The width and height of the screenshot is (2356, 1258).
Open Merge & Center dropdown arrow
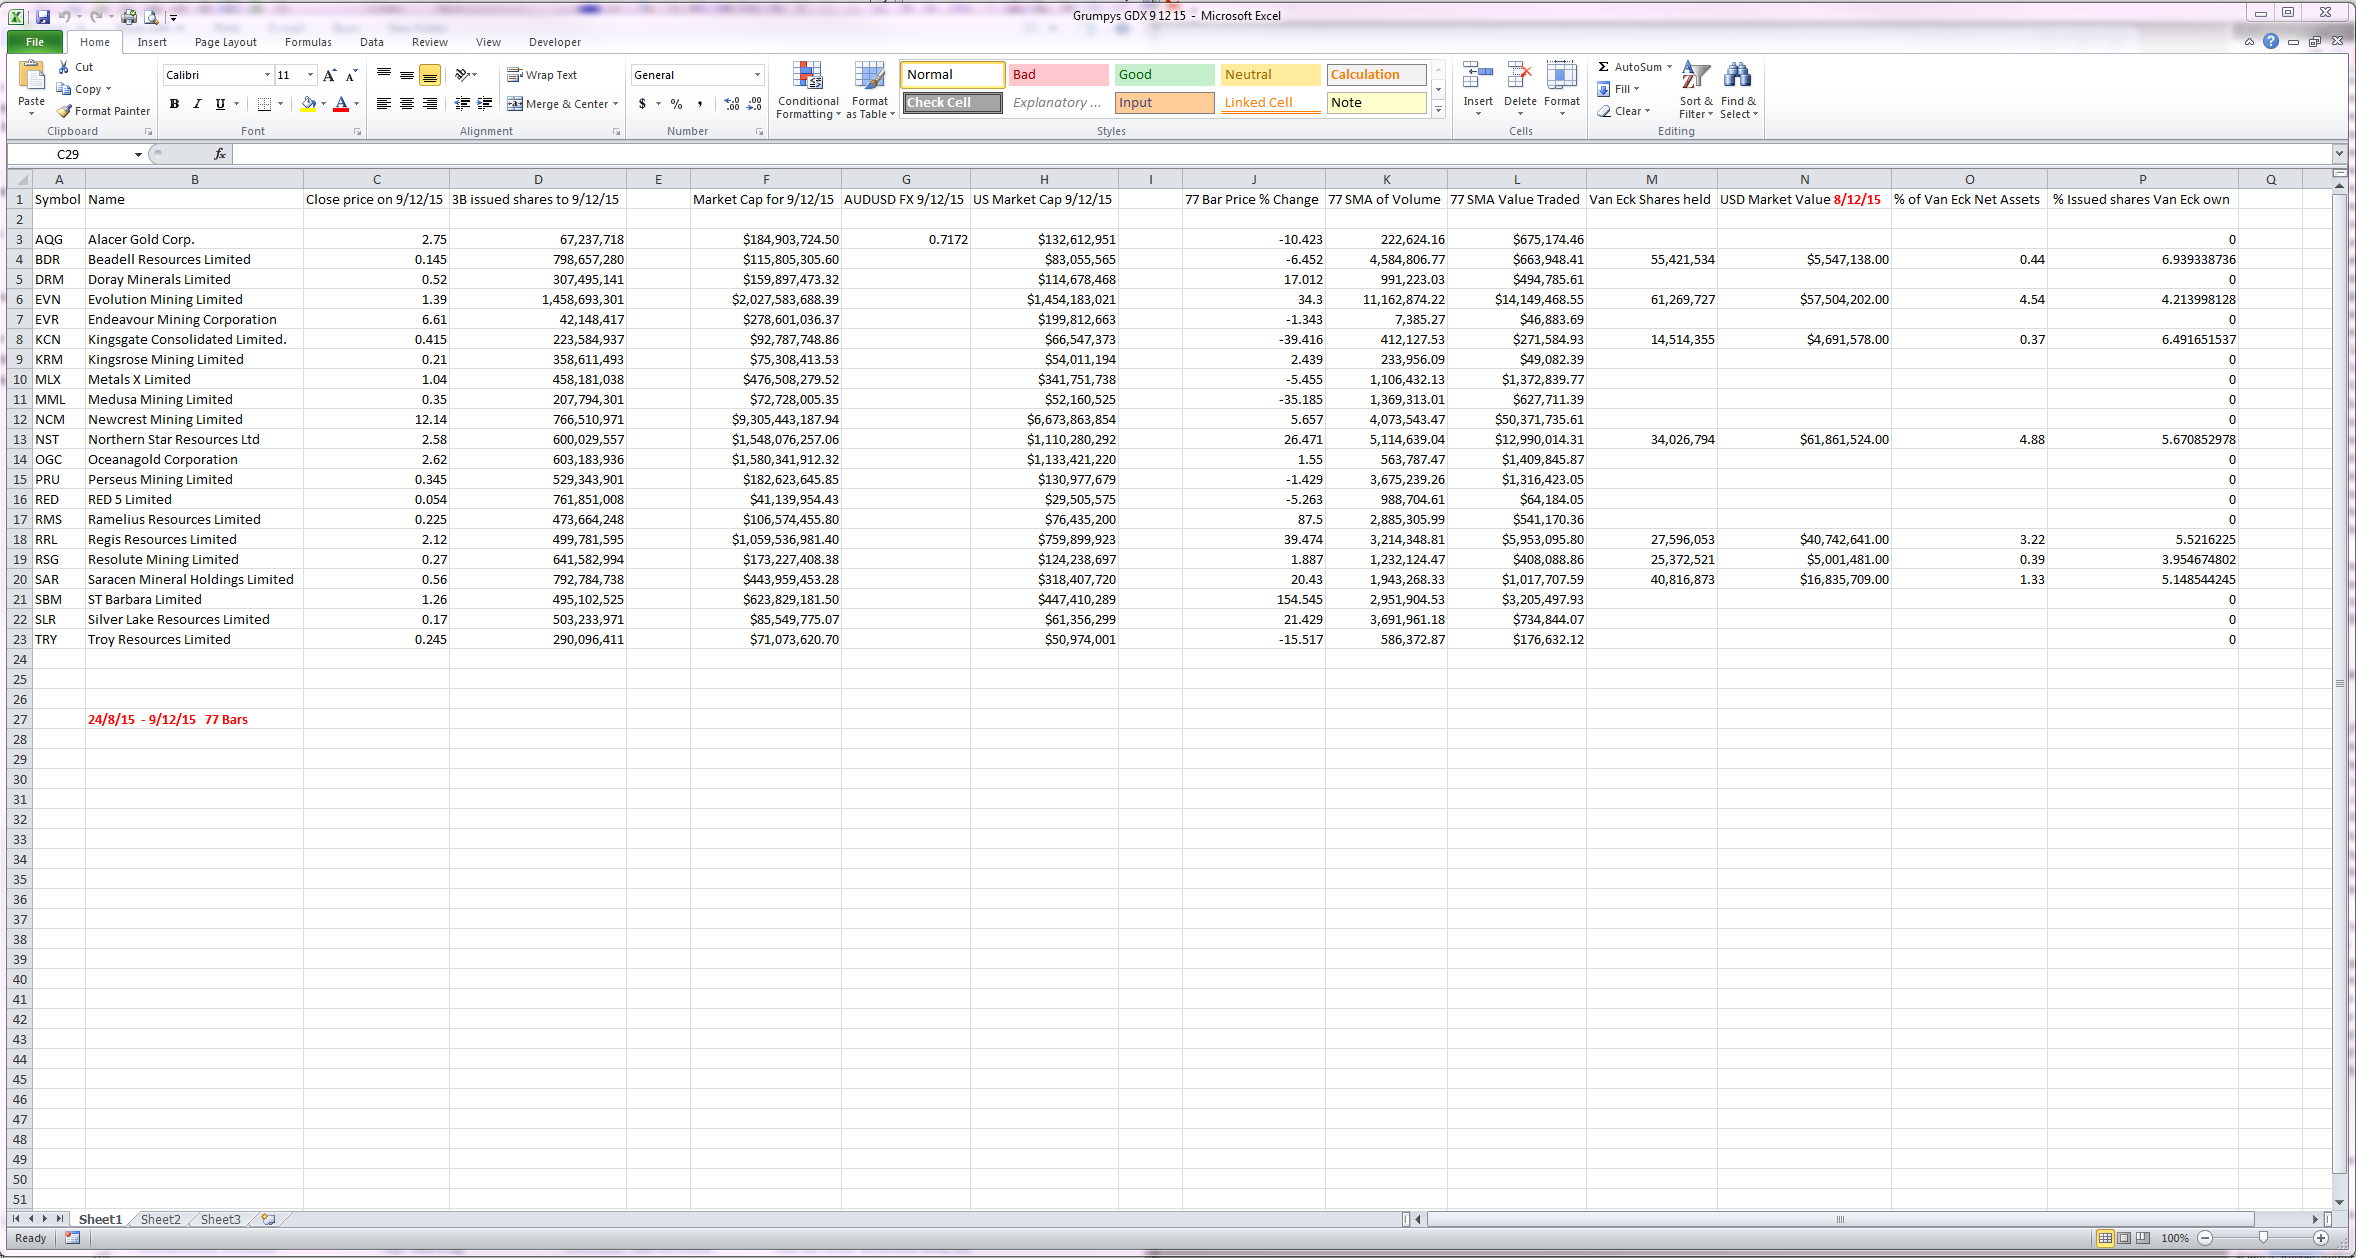point(615,104)
